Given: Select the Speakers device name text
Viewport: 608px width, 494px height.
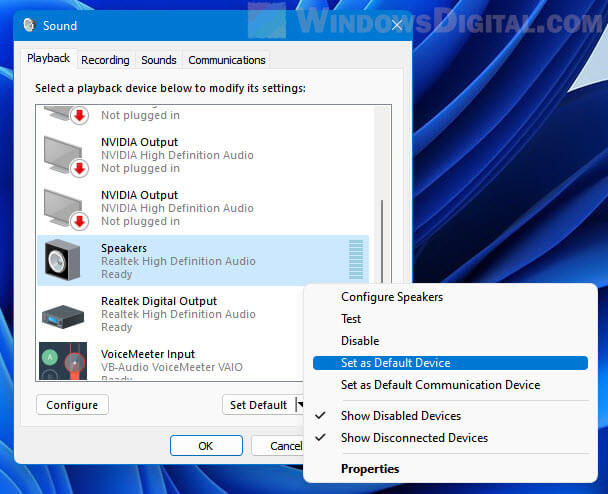Looking at the screenshot, I should [x=124, y=248].
